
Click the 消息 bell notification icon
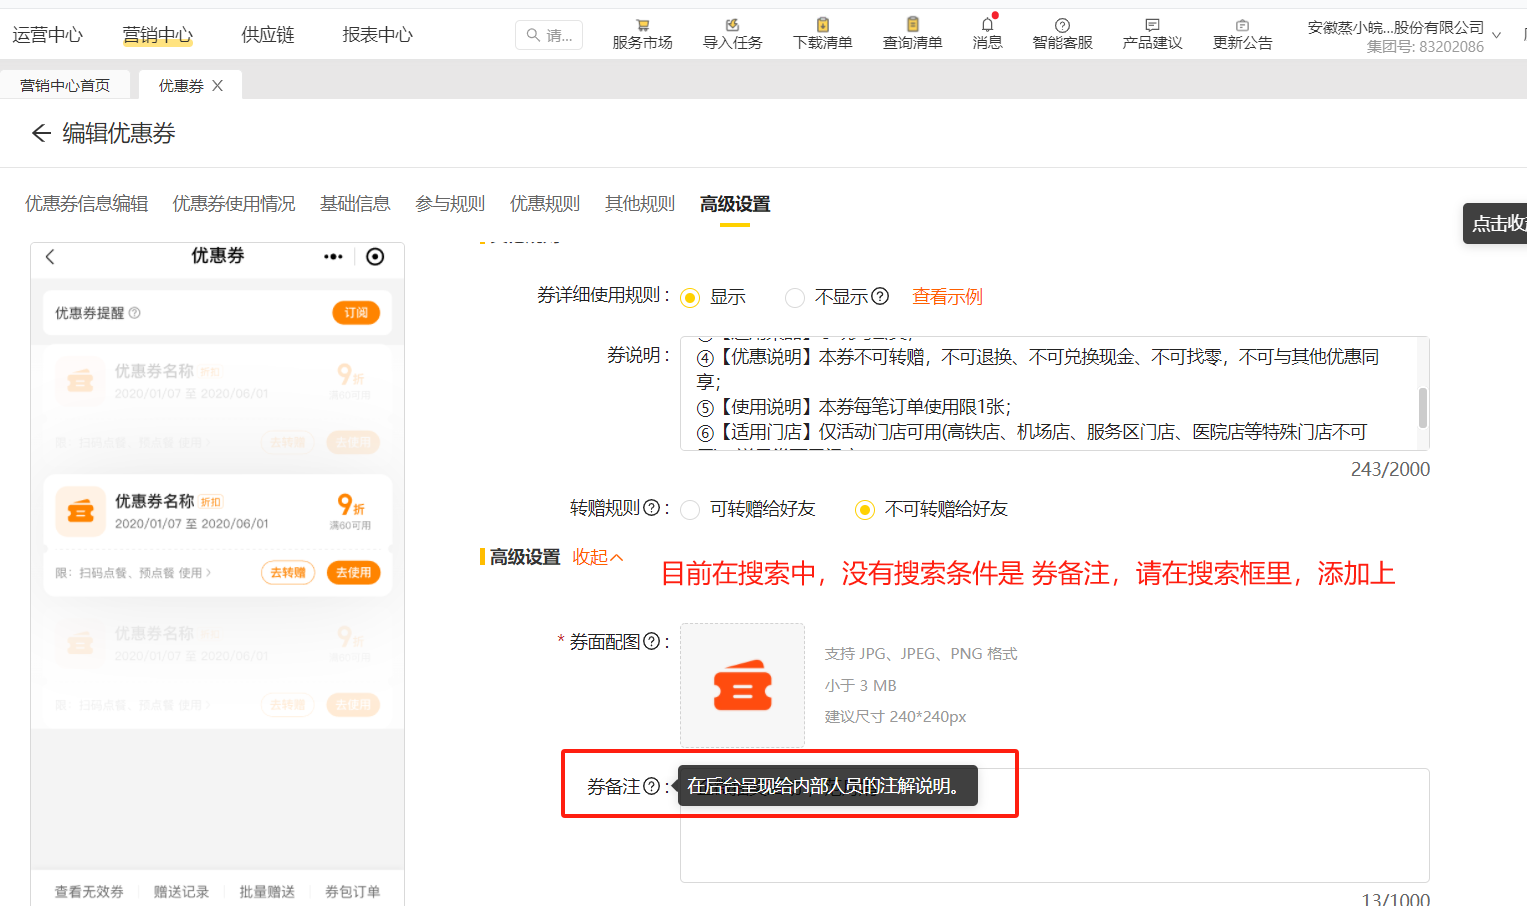[x=987, y=25]
